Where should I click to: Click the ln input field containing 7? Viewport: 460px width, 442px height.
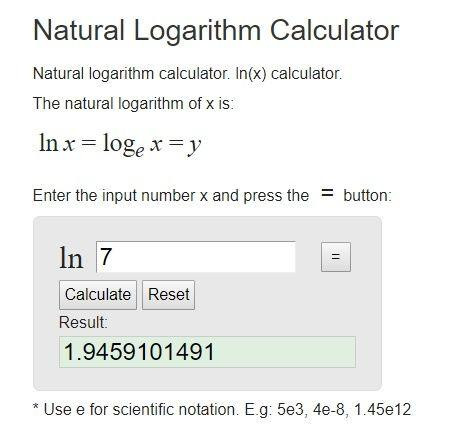tap(196, 257)
